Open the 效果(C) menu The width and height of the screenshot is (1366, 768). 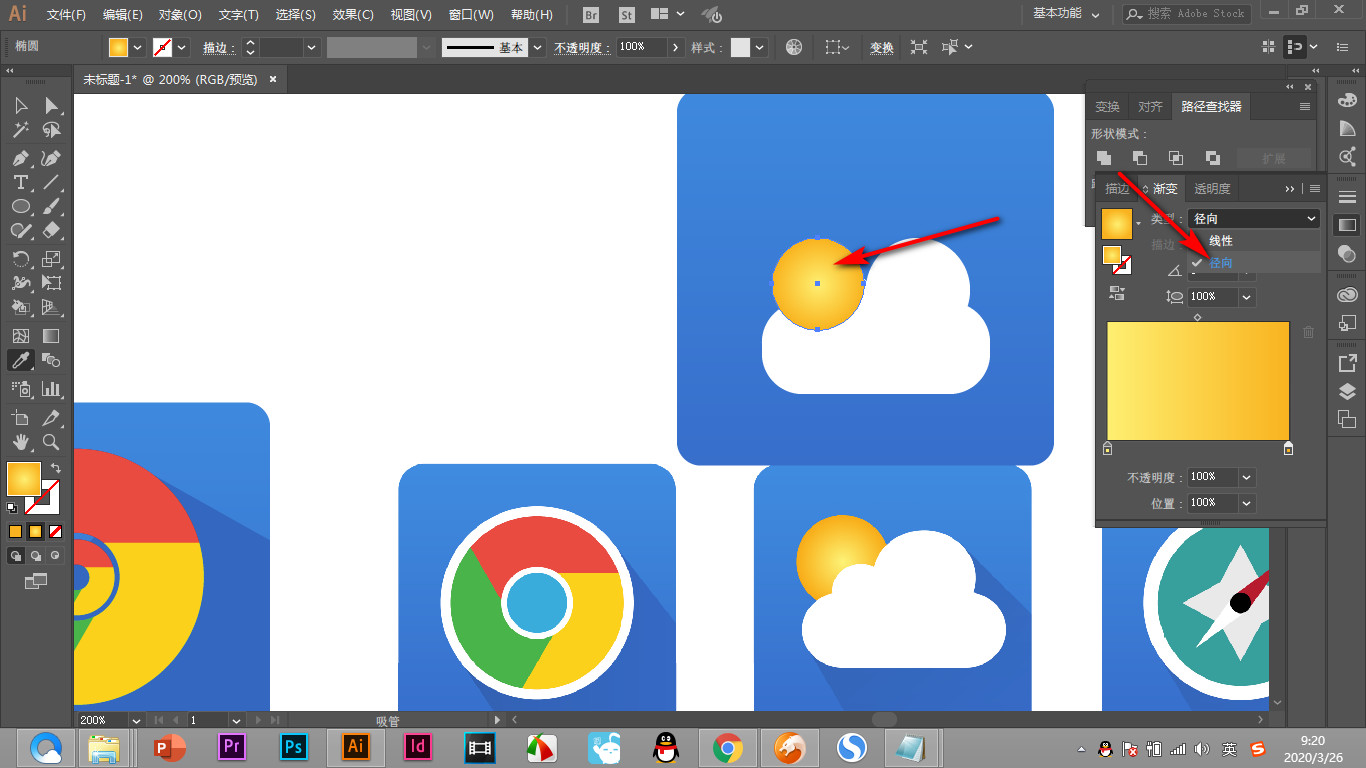coord(353,15)
